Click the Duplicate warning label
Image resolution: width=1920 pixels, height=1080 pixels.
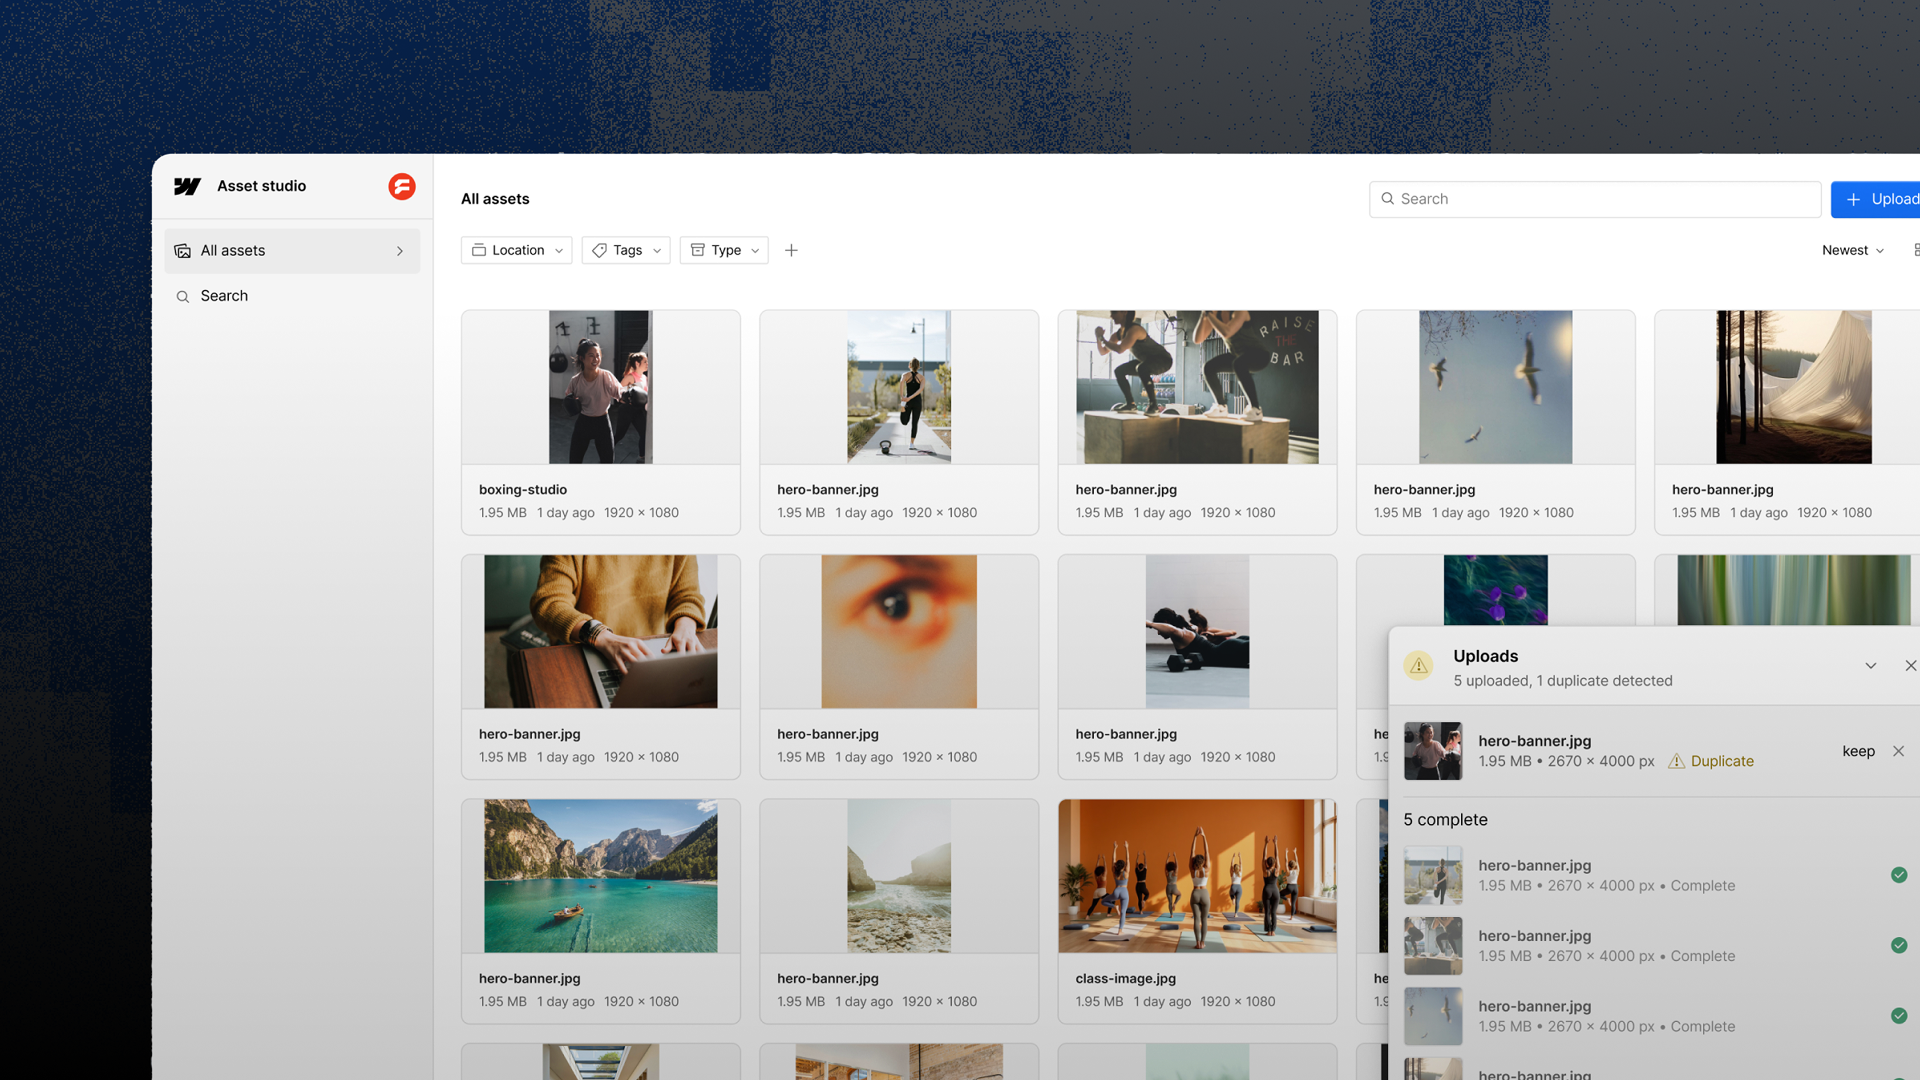1711,761
